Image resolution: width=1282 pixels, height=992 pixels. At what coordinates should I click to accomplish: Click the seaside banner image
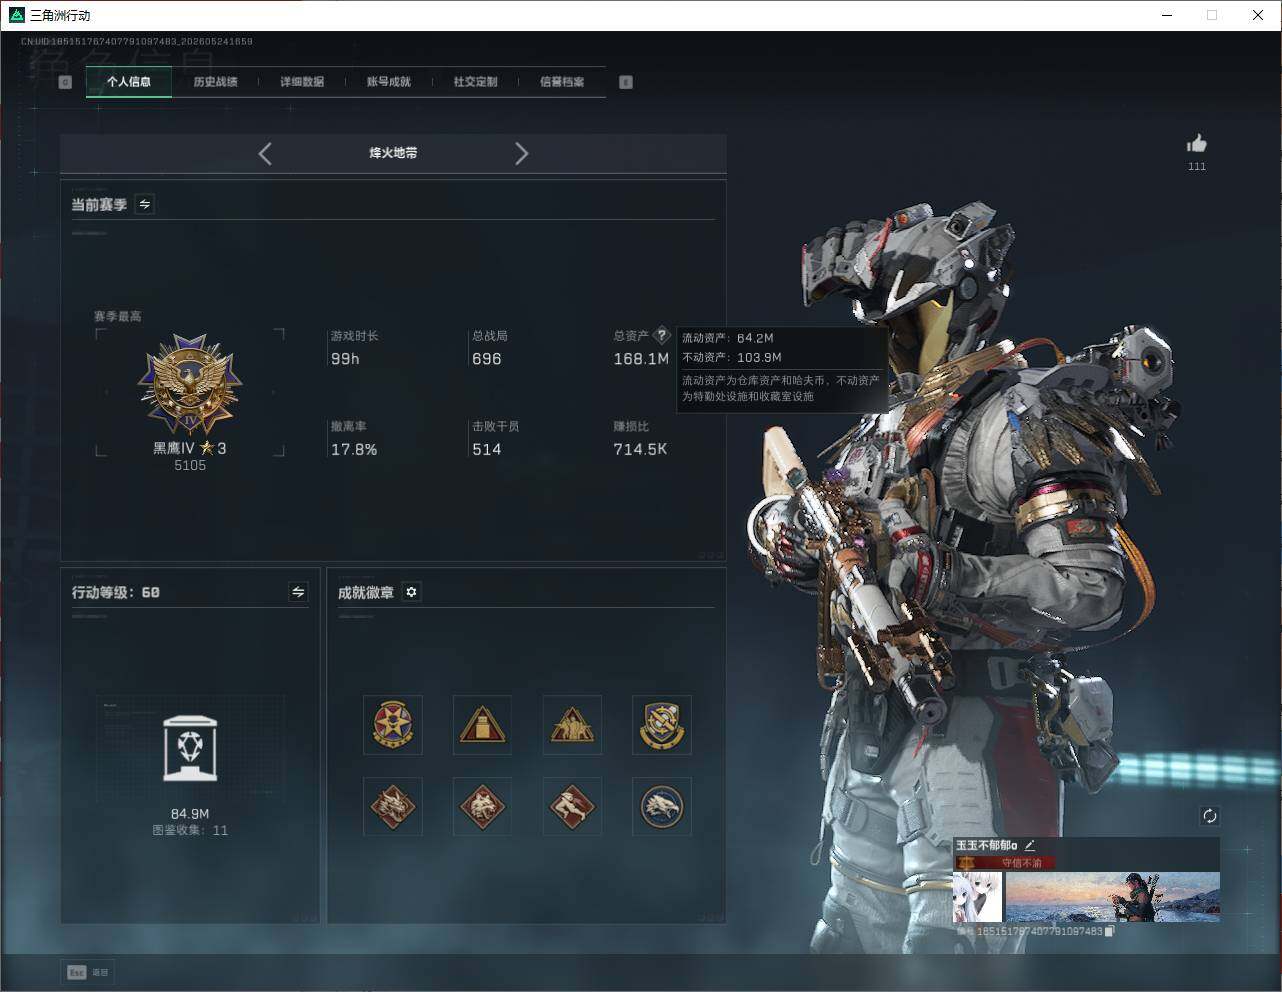tap(1113, 897)
